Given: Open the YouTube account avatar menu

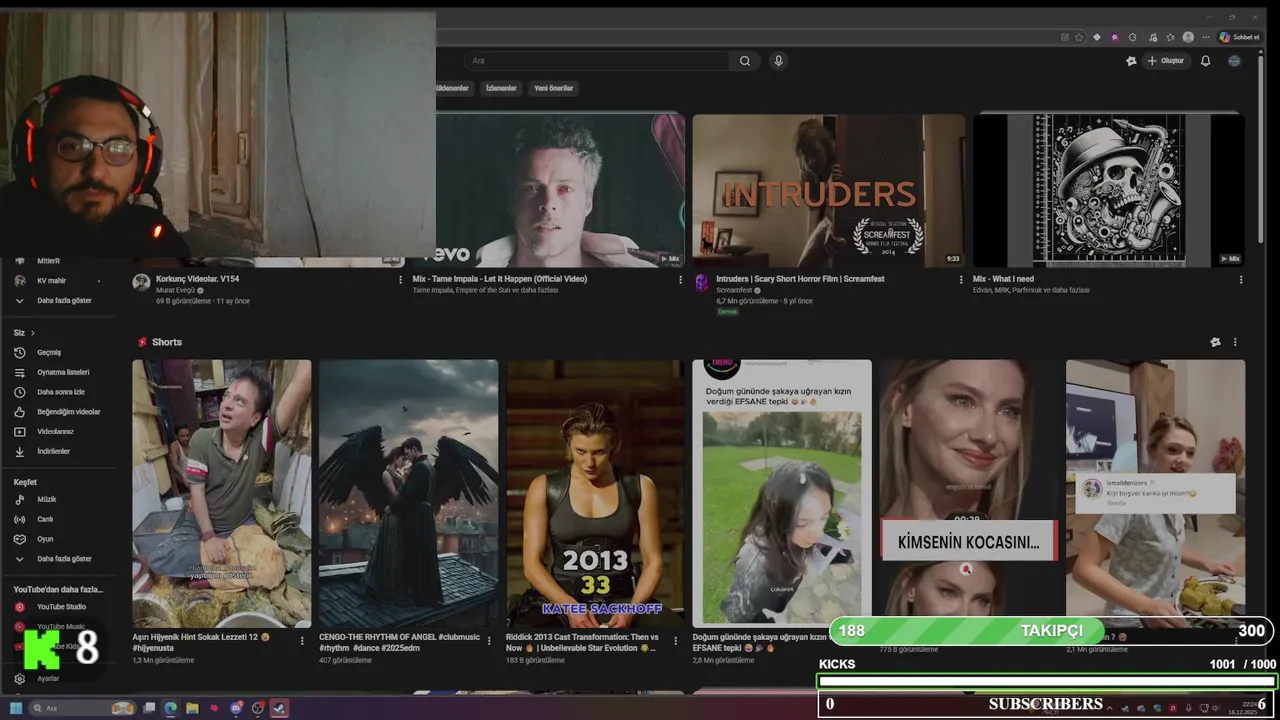Looking at the screenshot, I should coord(1234,61).
